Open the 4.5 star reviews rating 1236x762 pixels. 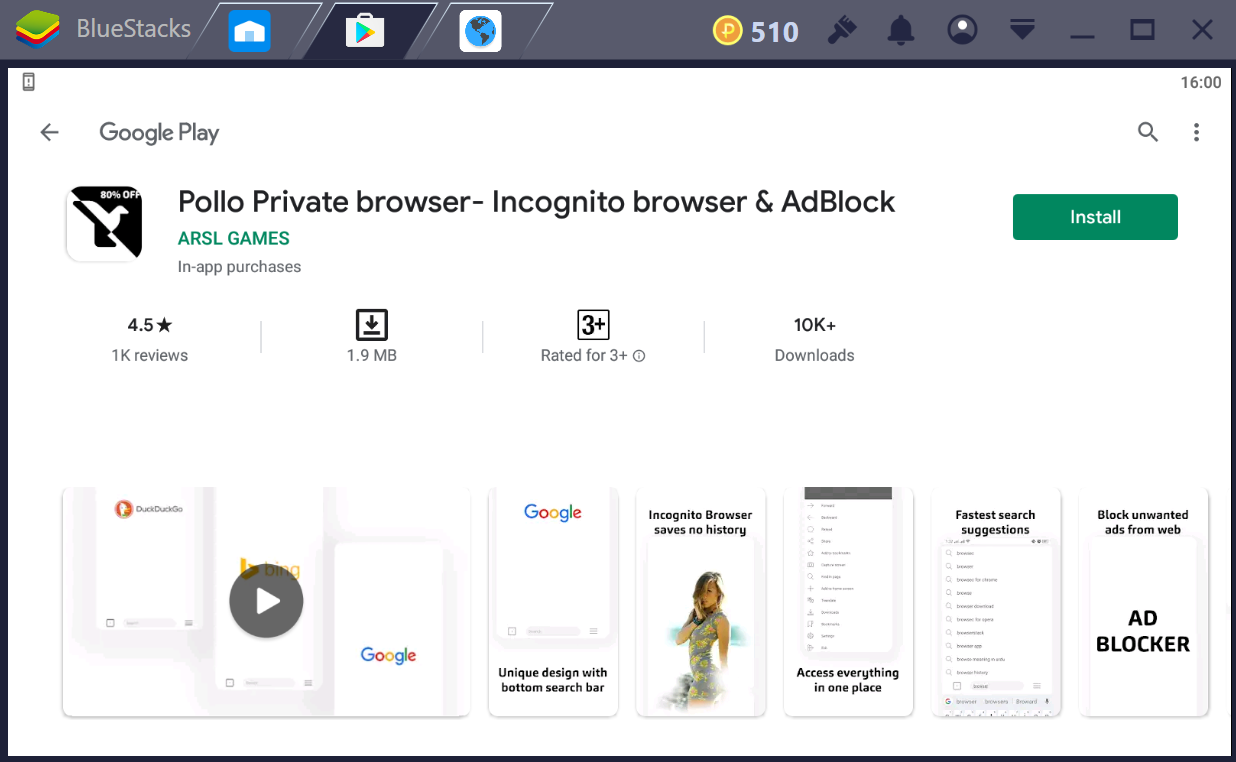click(150, 338)
